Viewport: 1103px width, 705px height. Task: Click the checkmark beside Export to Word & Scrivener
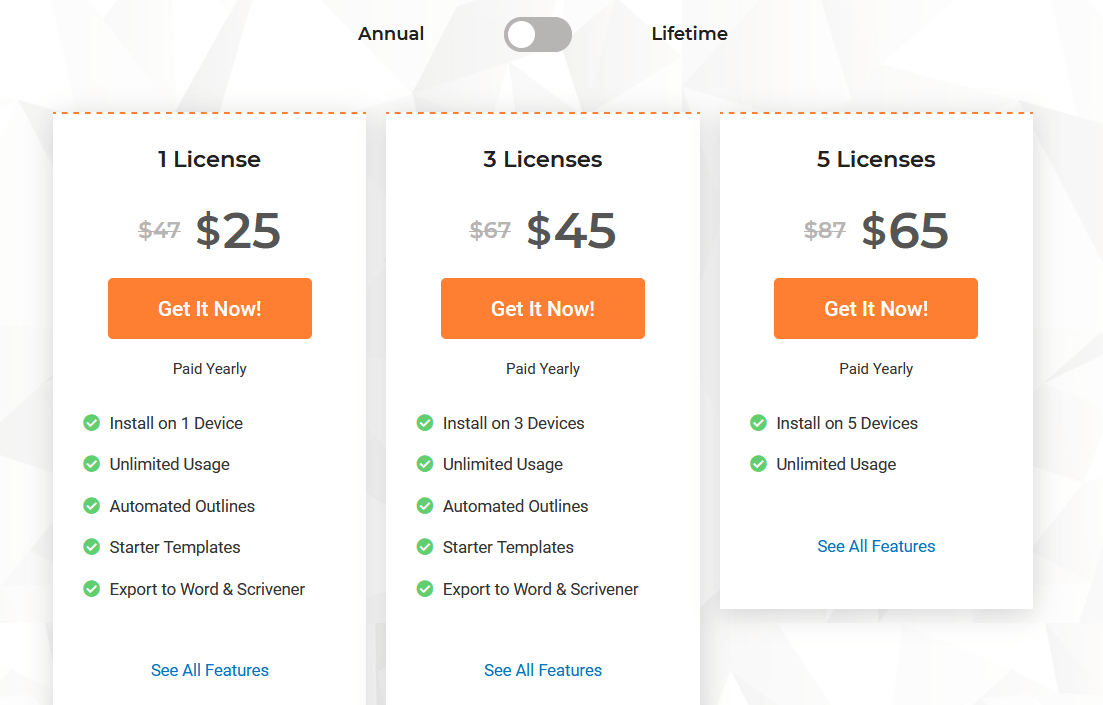tap(91, 589)
